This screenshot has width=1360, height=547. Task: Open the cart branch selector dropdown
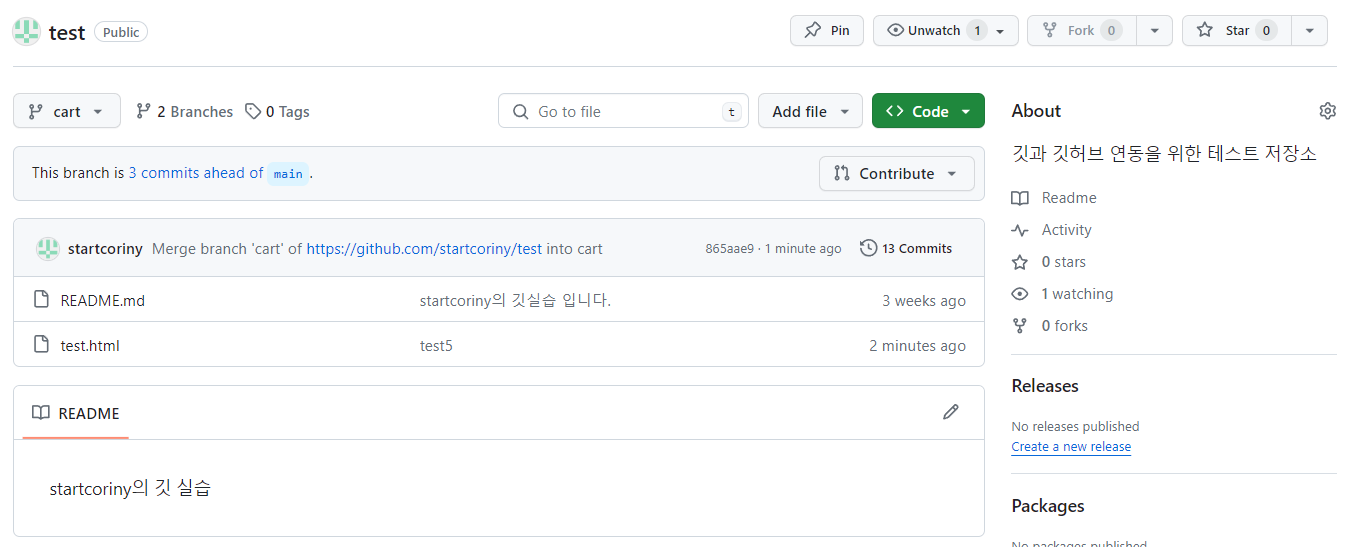(67, 111)
